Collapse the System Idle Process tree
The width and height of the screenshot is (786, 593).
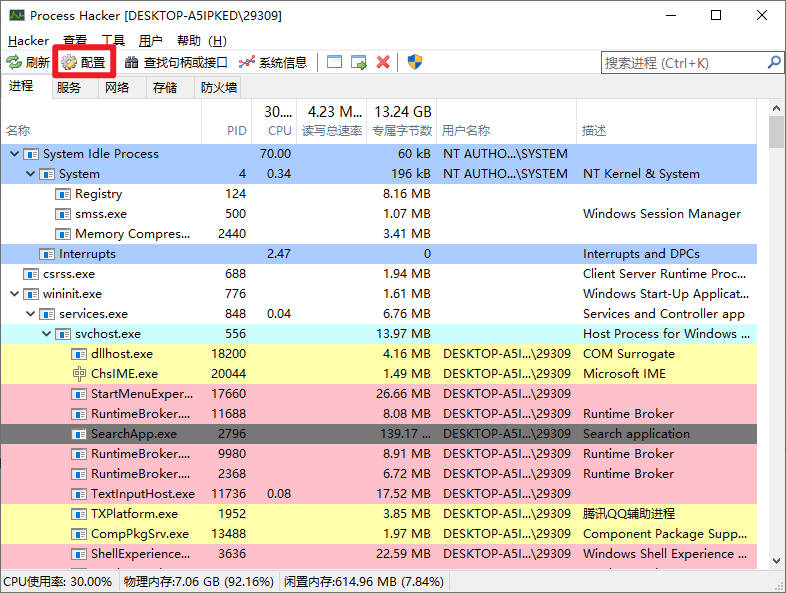point(14,154)
